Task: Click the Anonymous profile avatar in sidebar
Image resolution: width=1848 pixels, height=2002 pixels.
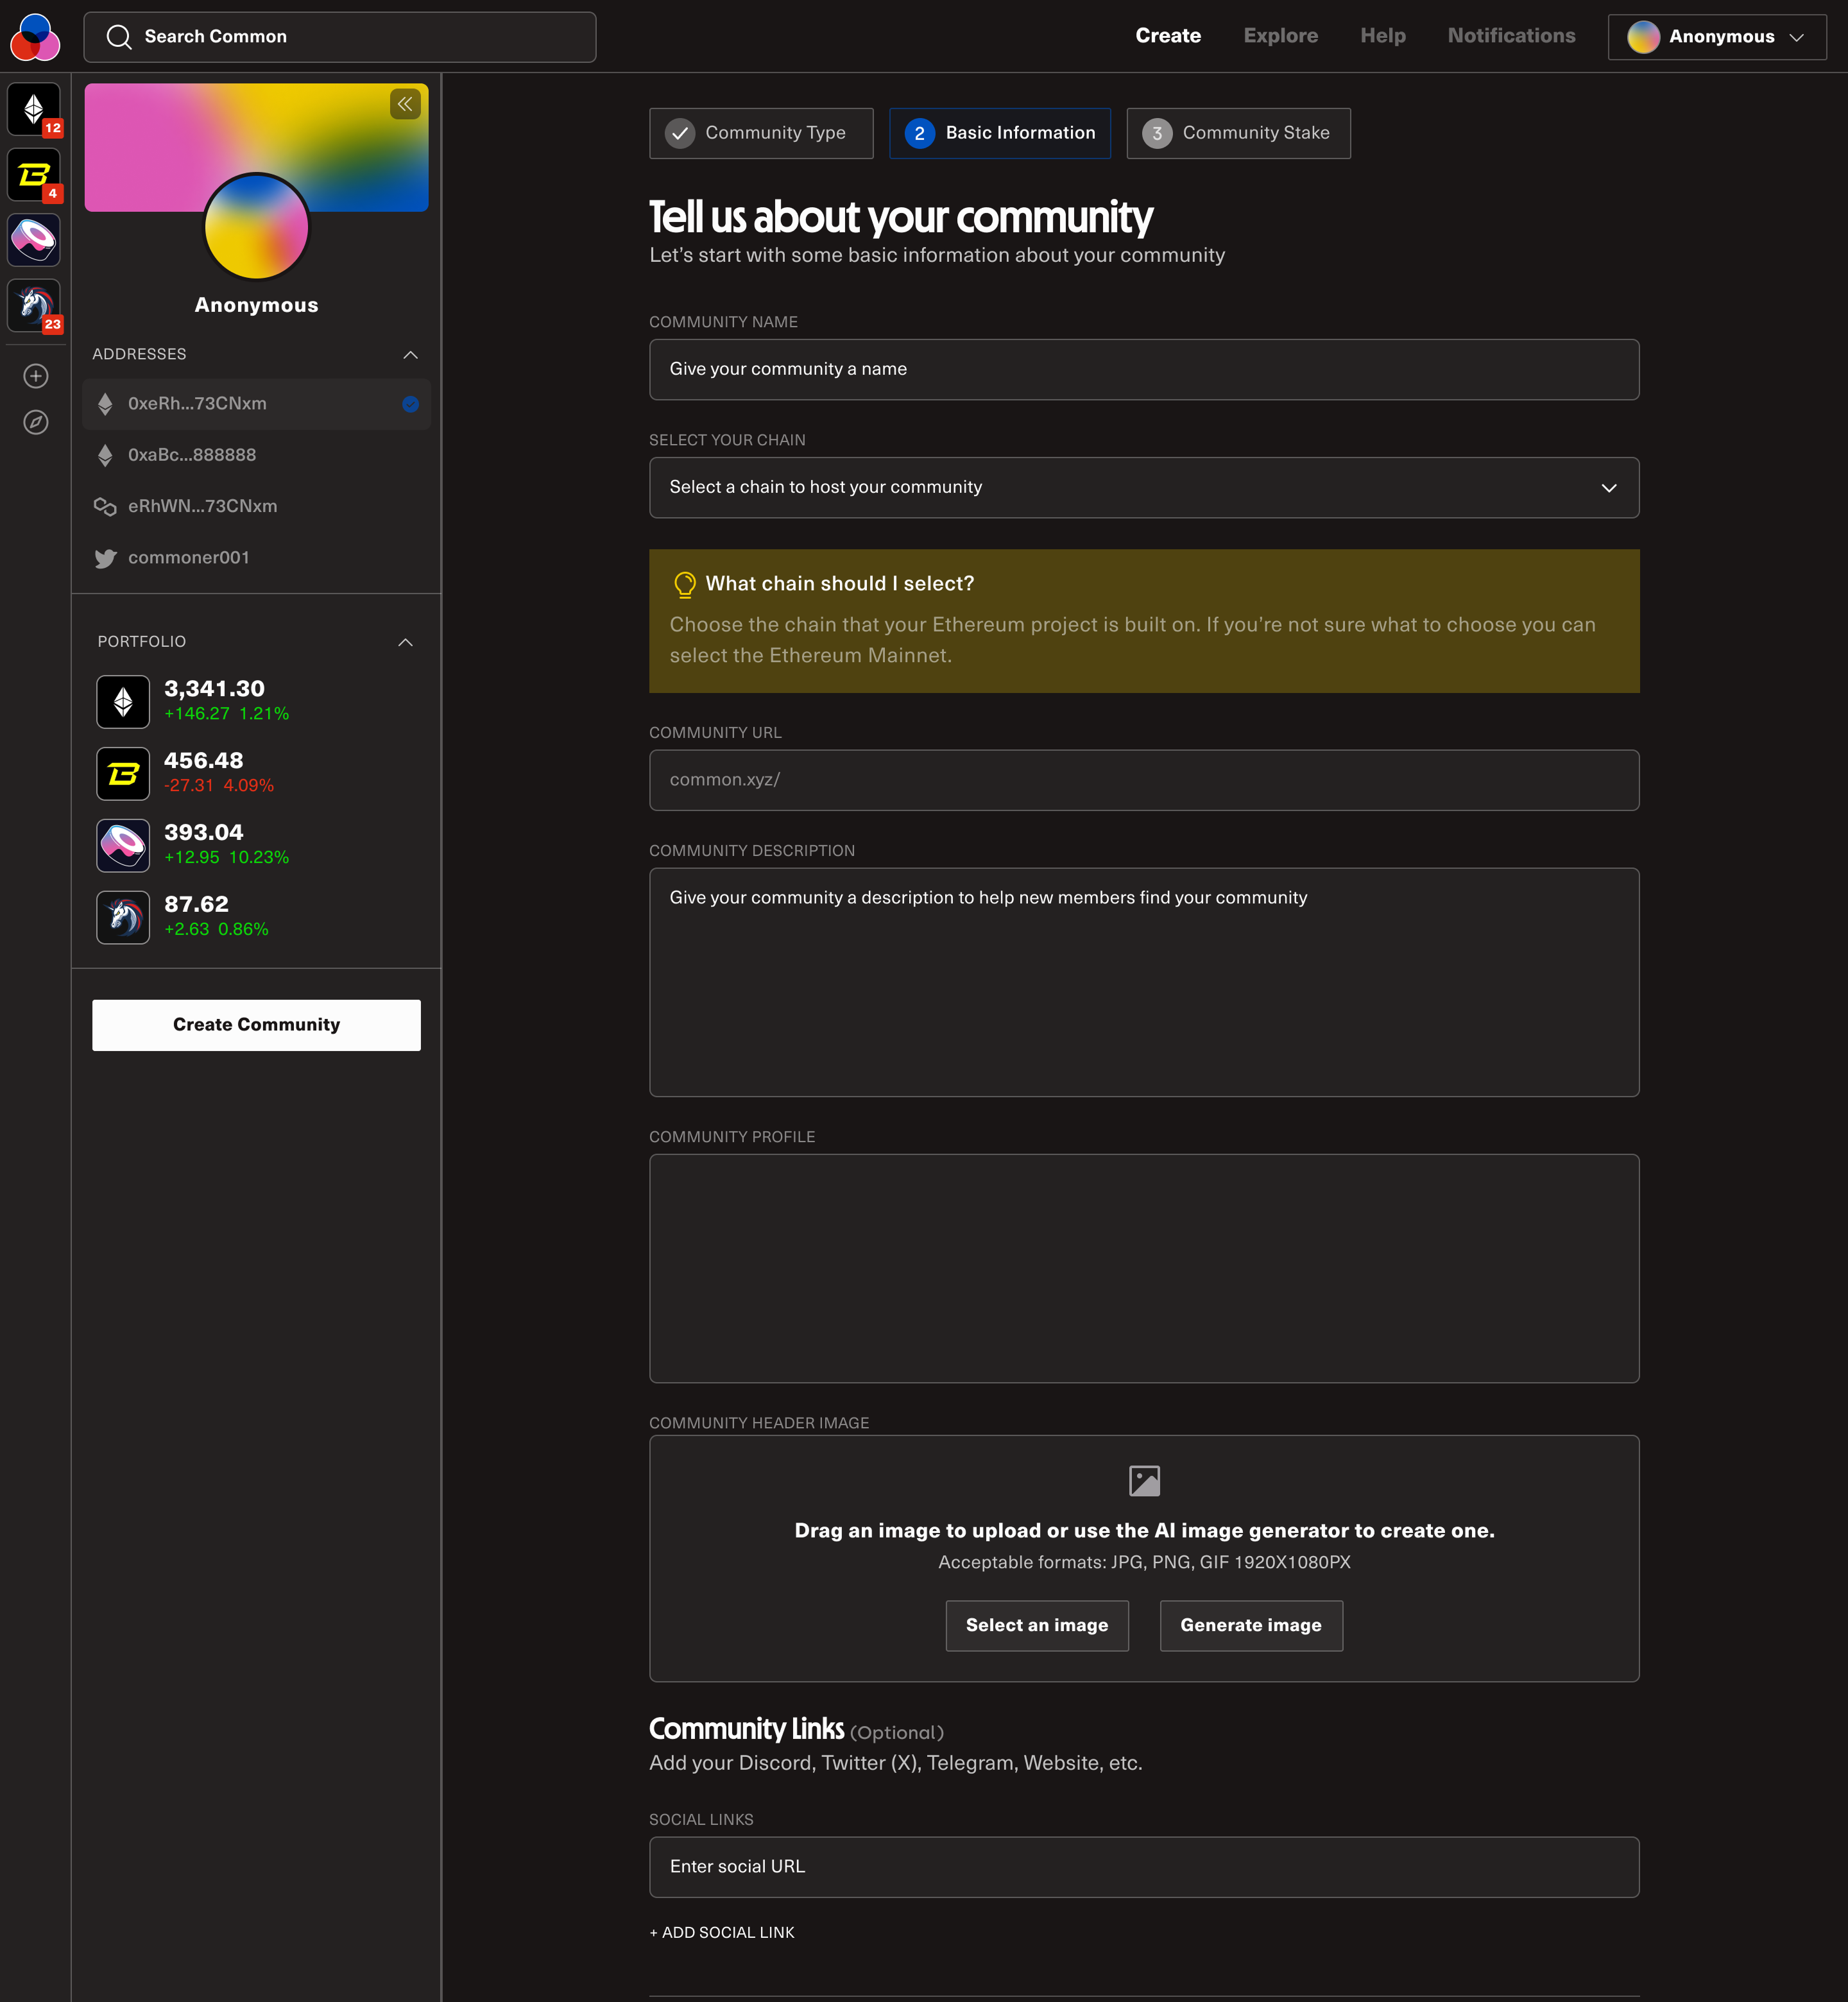Action: coord(256,227)
